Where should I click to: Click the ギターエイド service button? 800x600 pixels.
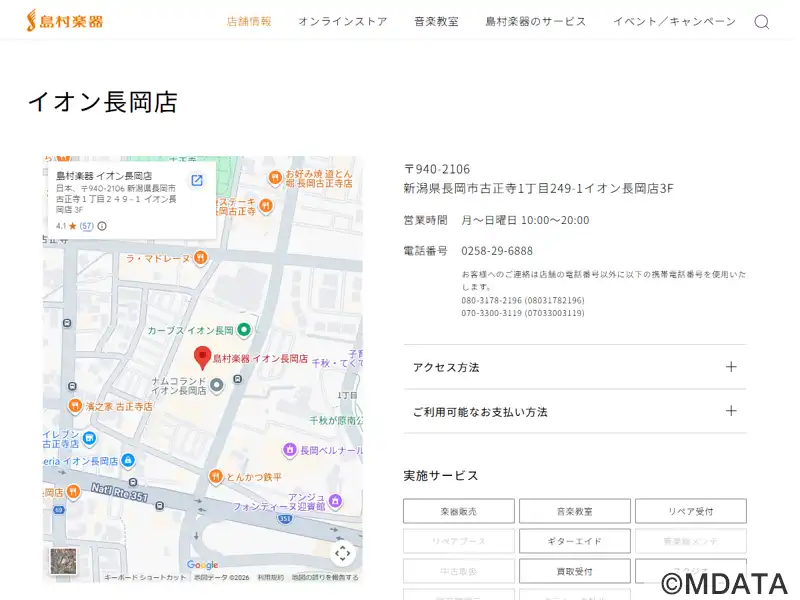pos(574,541)
